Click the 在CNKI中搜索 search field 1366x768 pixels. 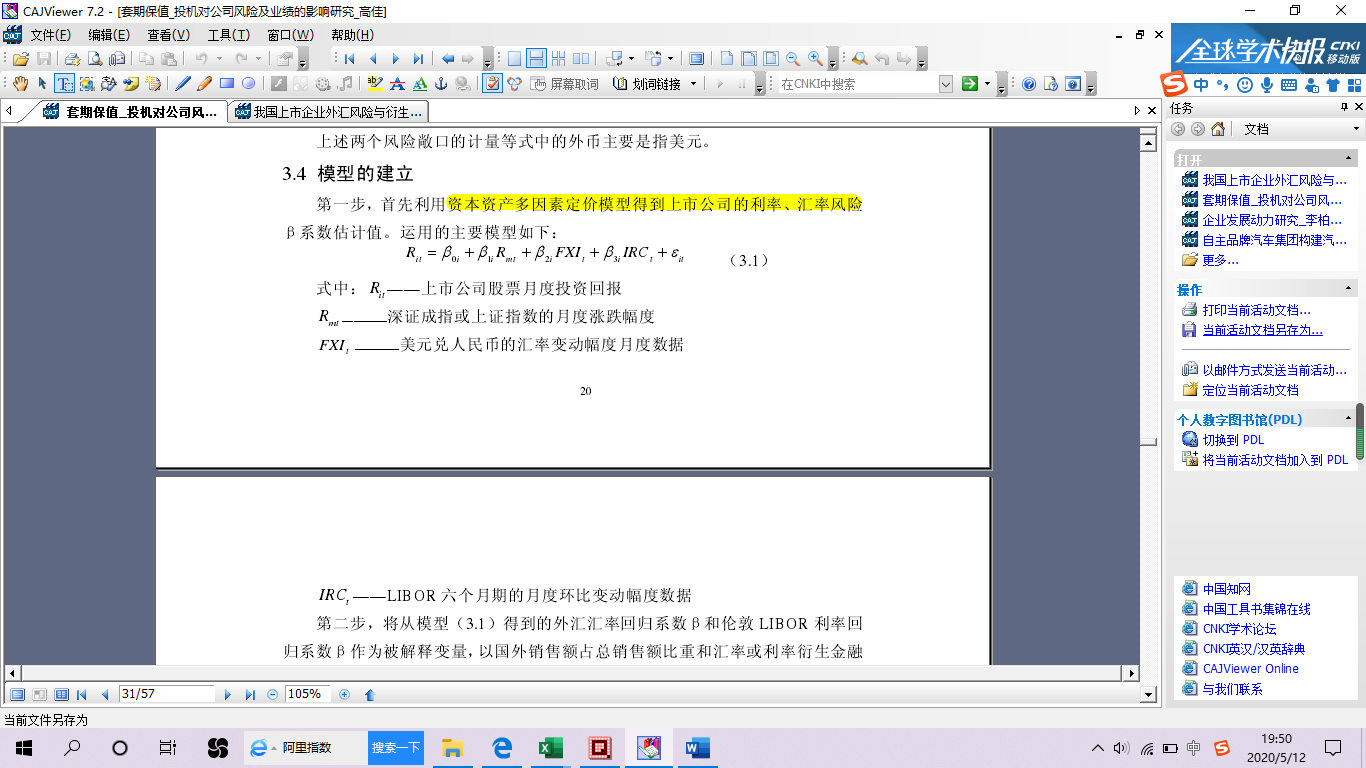[858, 84]
